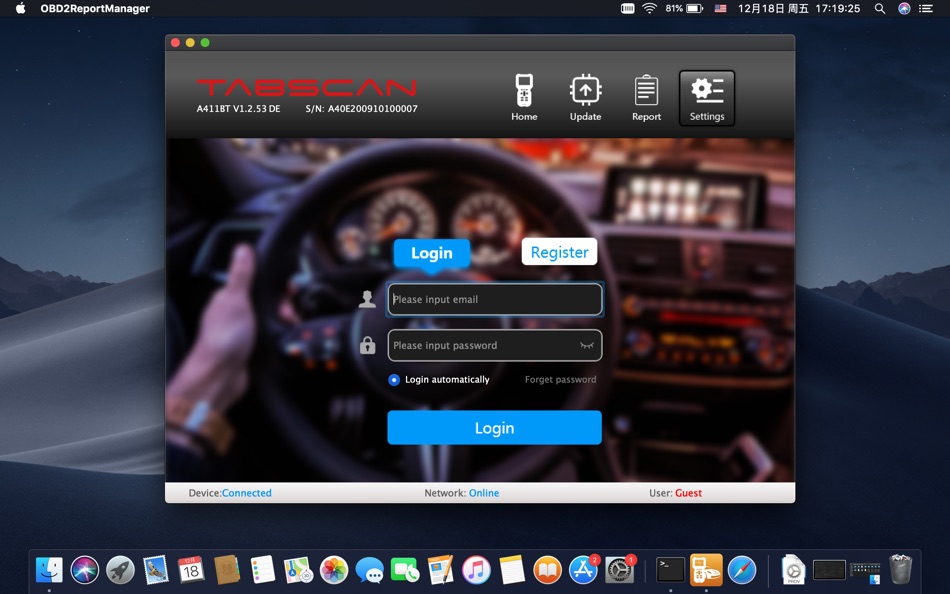This screenshot has height=594, width=950.
Task: Open Photos from the Dock
Action: click(334, 570)
